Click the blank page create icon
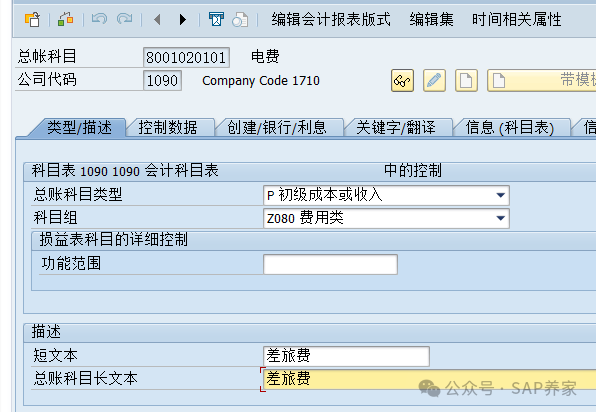The width and height of the screenshot is (596, 412). click(466, 81)
